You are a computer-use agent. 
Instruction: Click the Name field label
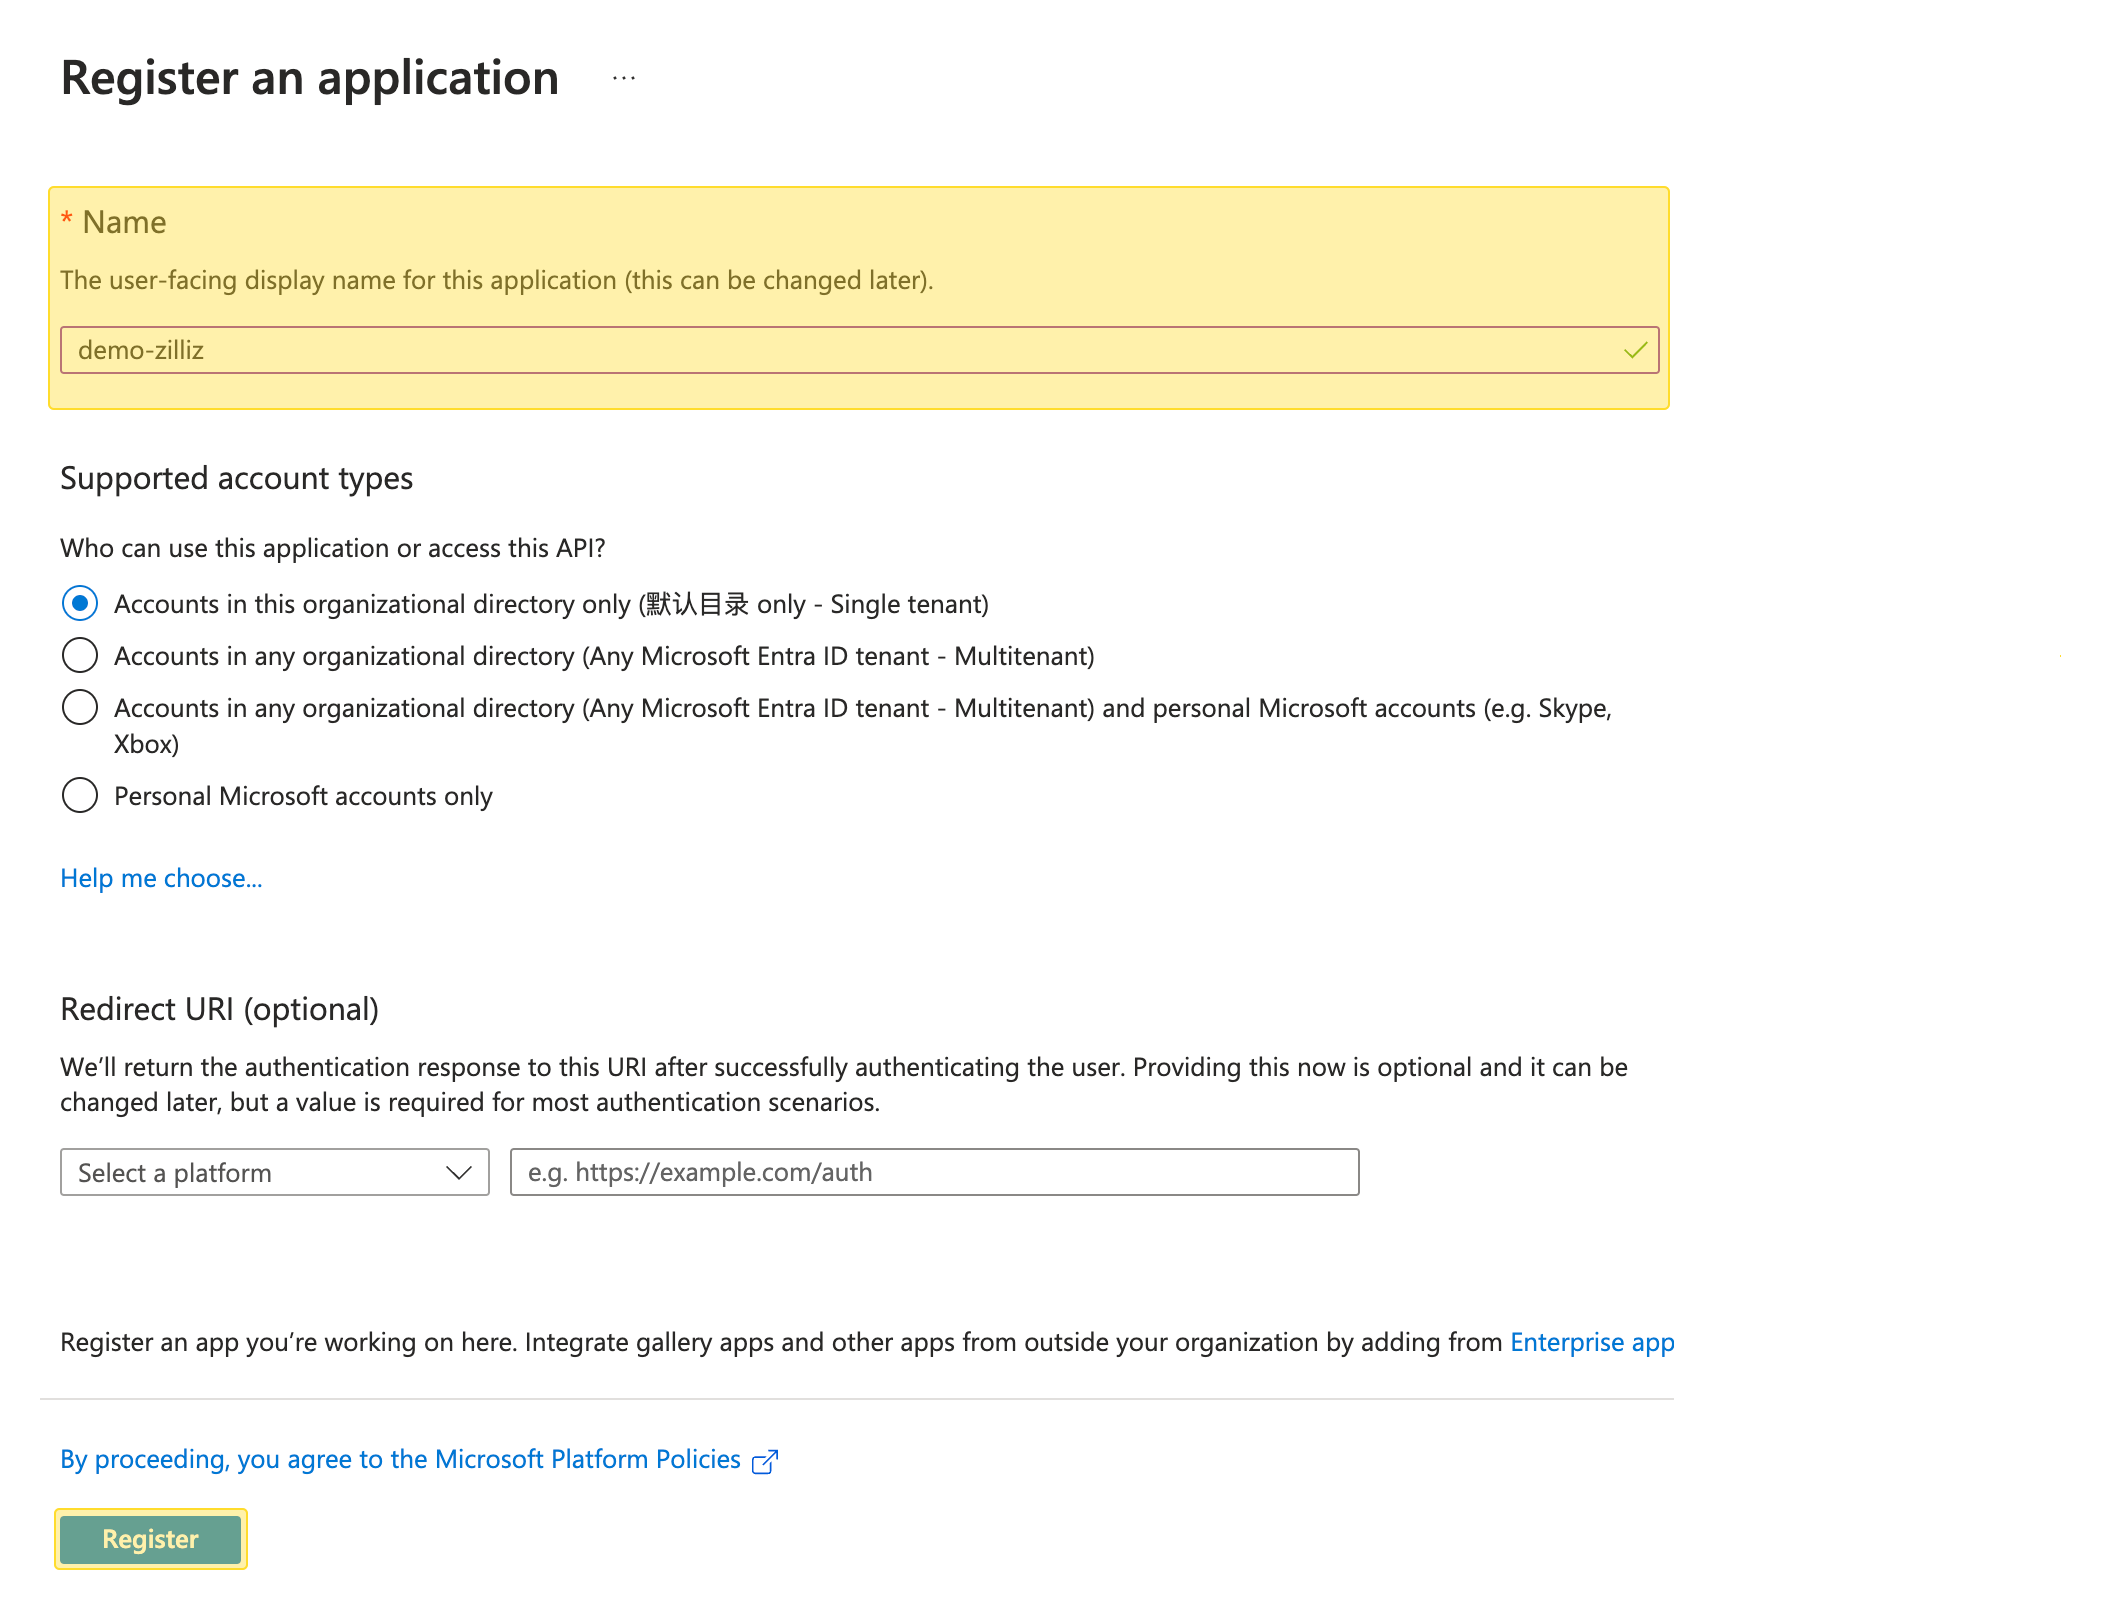pos(124,222)
